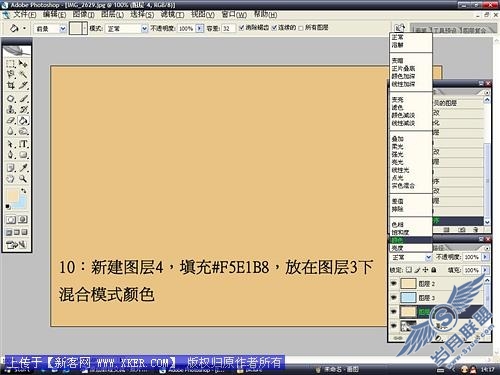Click the tolerance 容差 input field
500x375 pixels.
(228, 28)
